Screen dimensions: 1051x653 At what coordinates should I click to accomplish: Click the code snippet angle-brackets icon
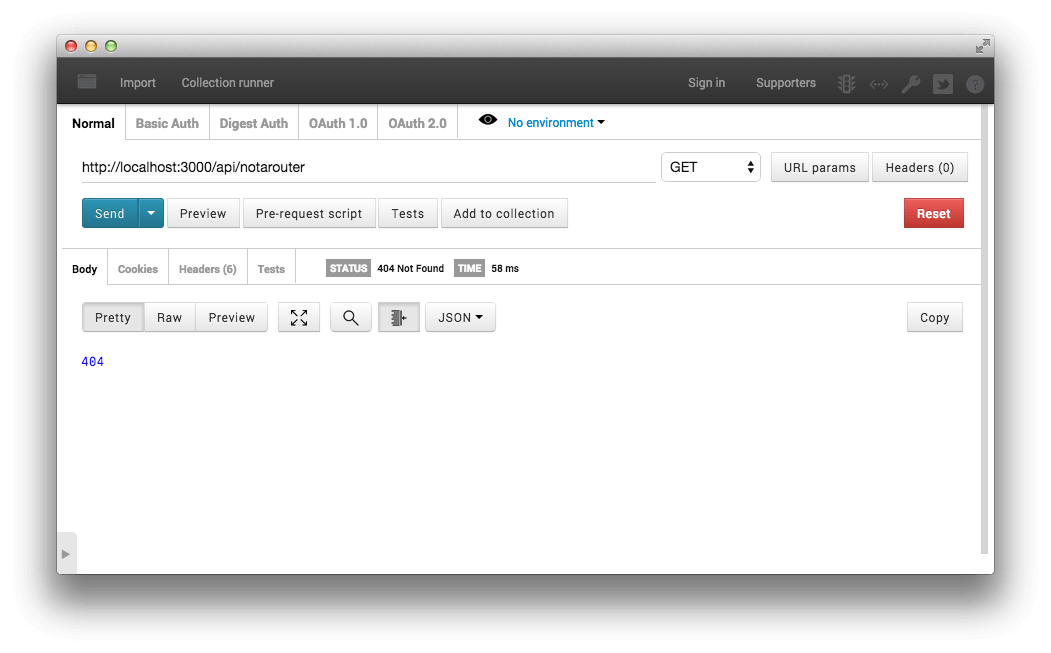pos(879,83)
